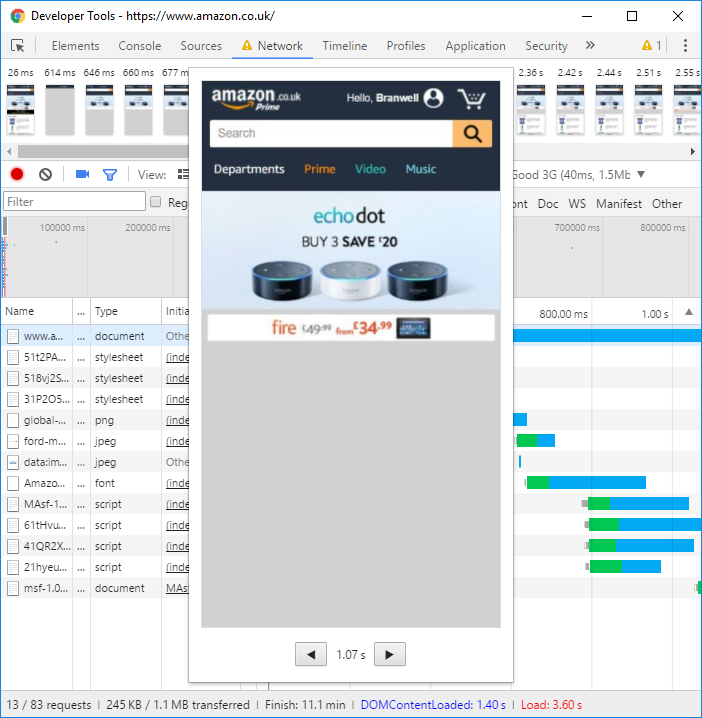The image size is (702, 718).
Task: Switch to the Console tab
Action: (140, 46)
